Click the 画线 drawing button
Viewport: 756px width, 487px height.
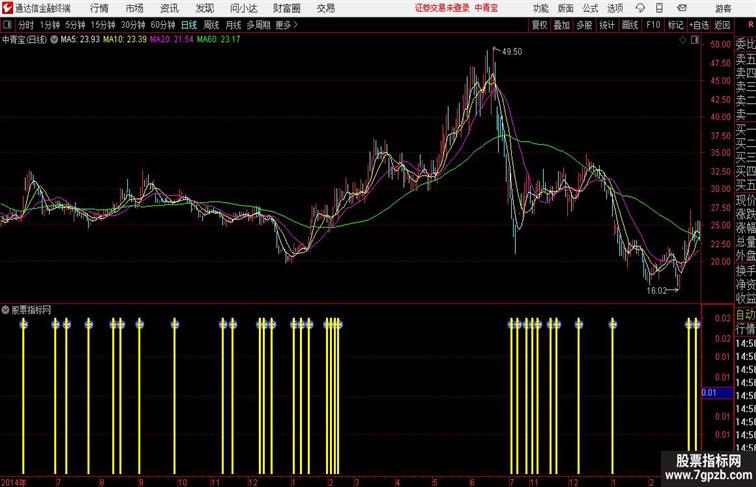(x=630, y=25)
